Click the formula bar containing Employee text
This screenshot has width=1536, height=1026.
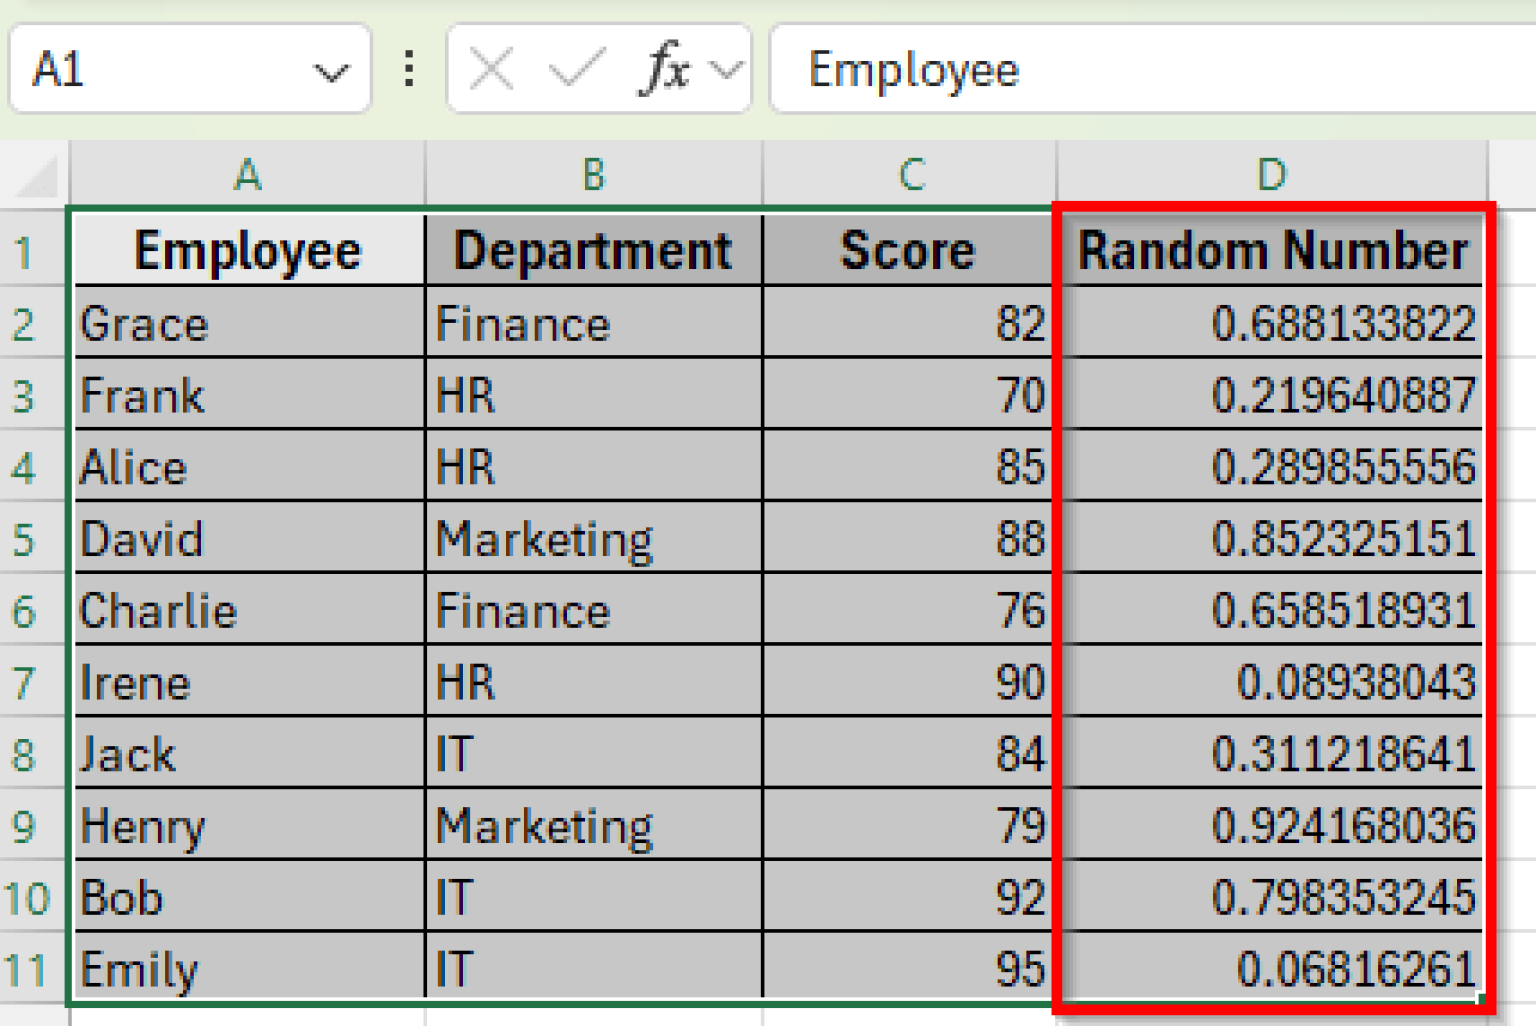(1150, 70)
